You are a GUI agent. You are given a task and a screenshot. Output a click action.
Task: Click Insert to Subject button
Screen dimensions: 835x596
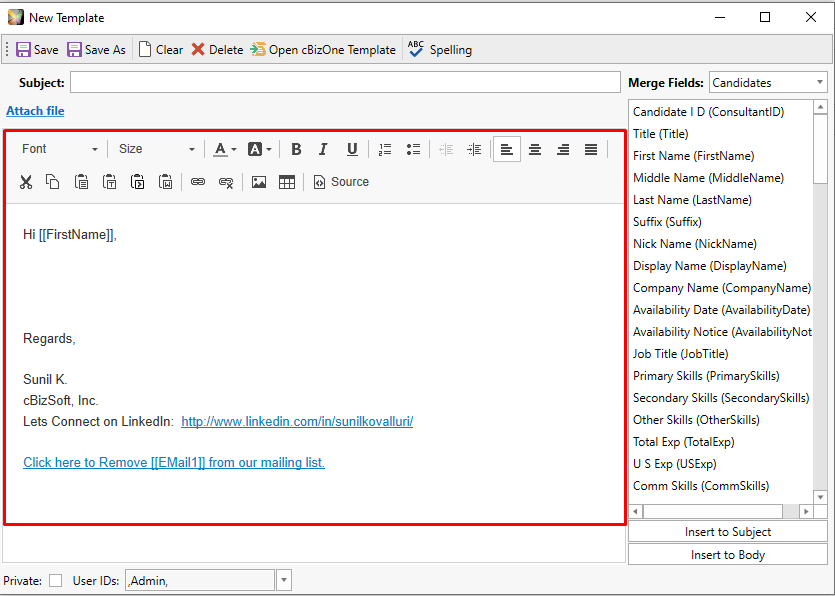728,532
